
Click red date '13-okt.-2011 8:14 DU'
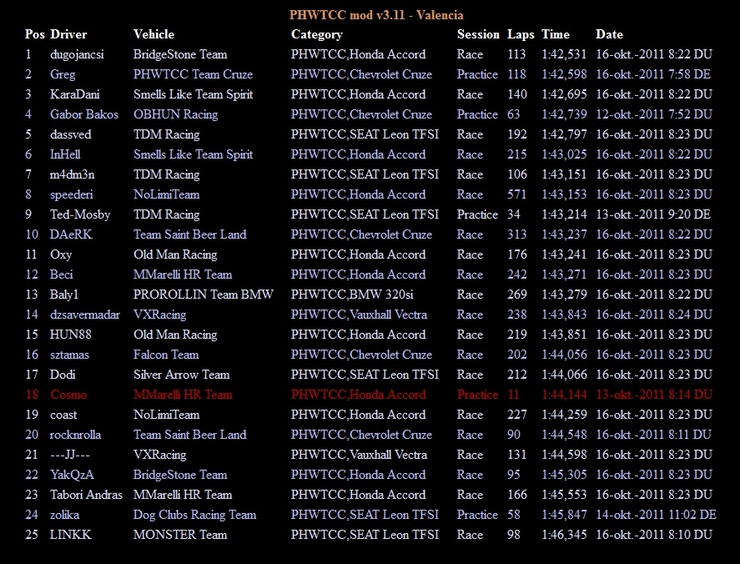pyautogui.click(x=654, y=395)
